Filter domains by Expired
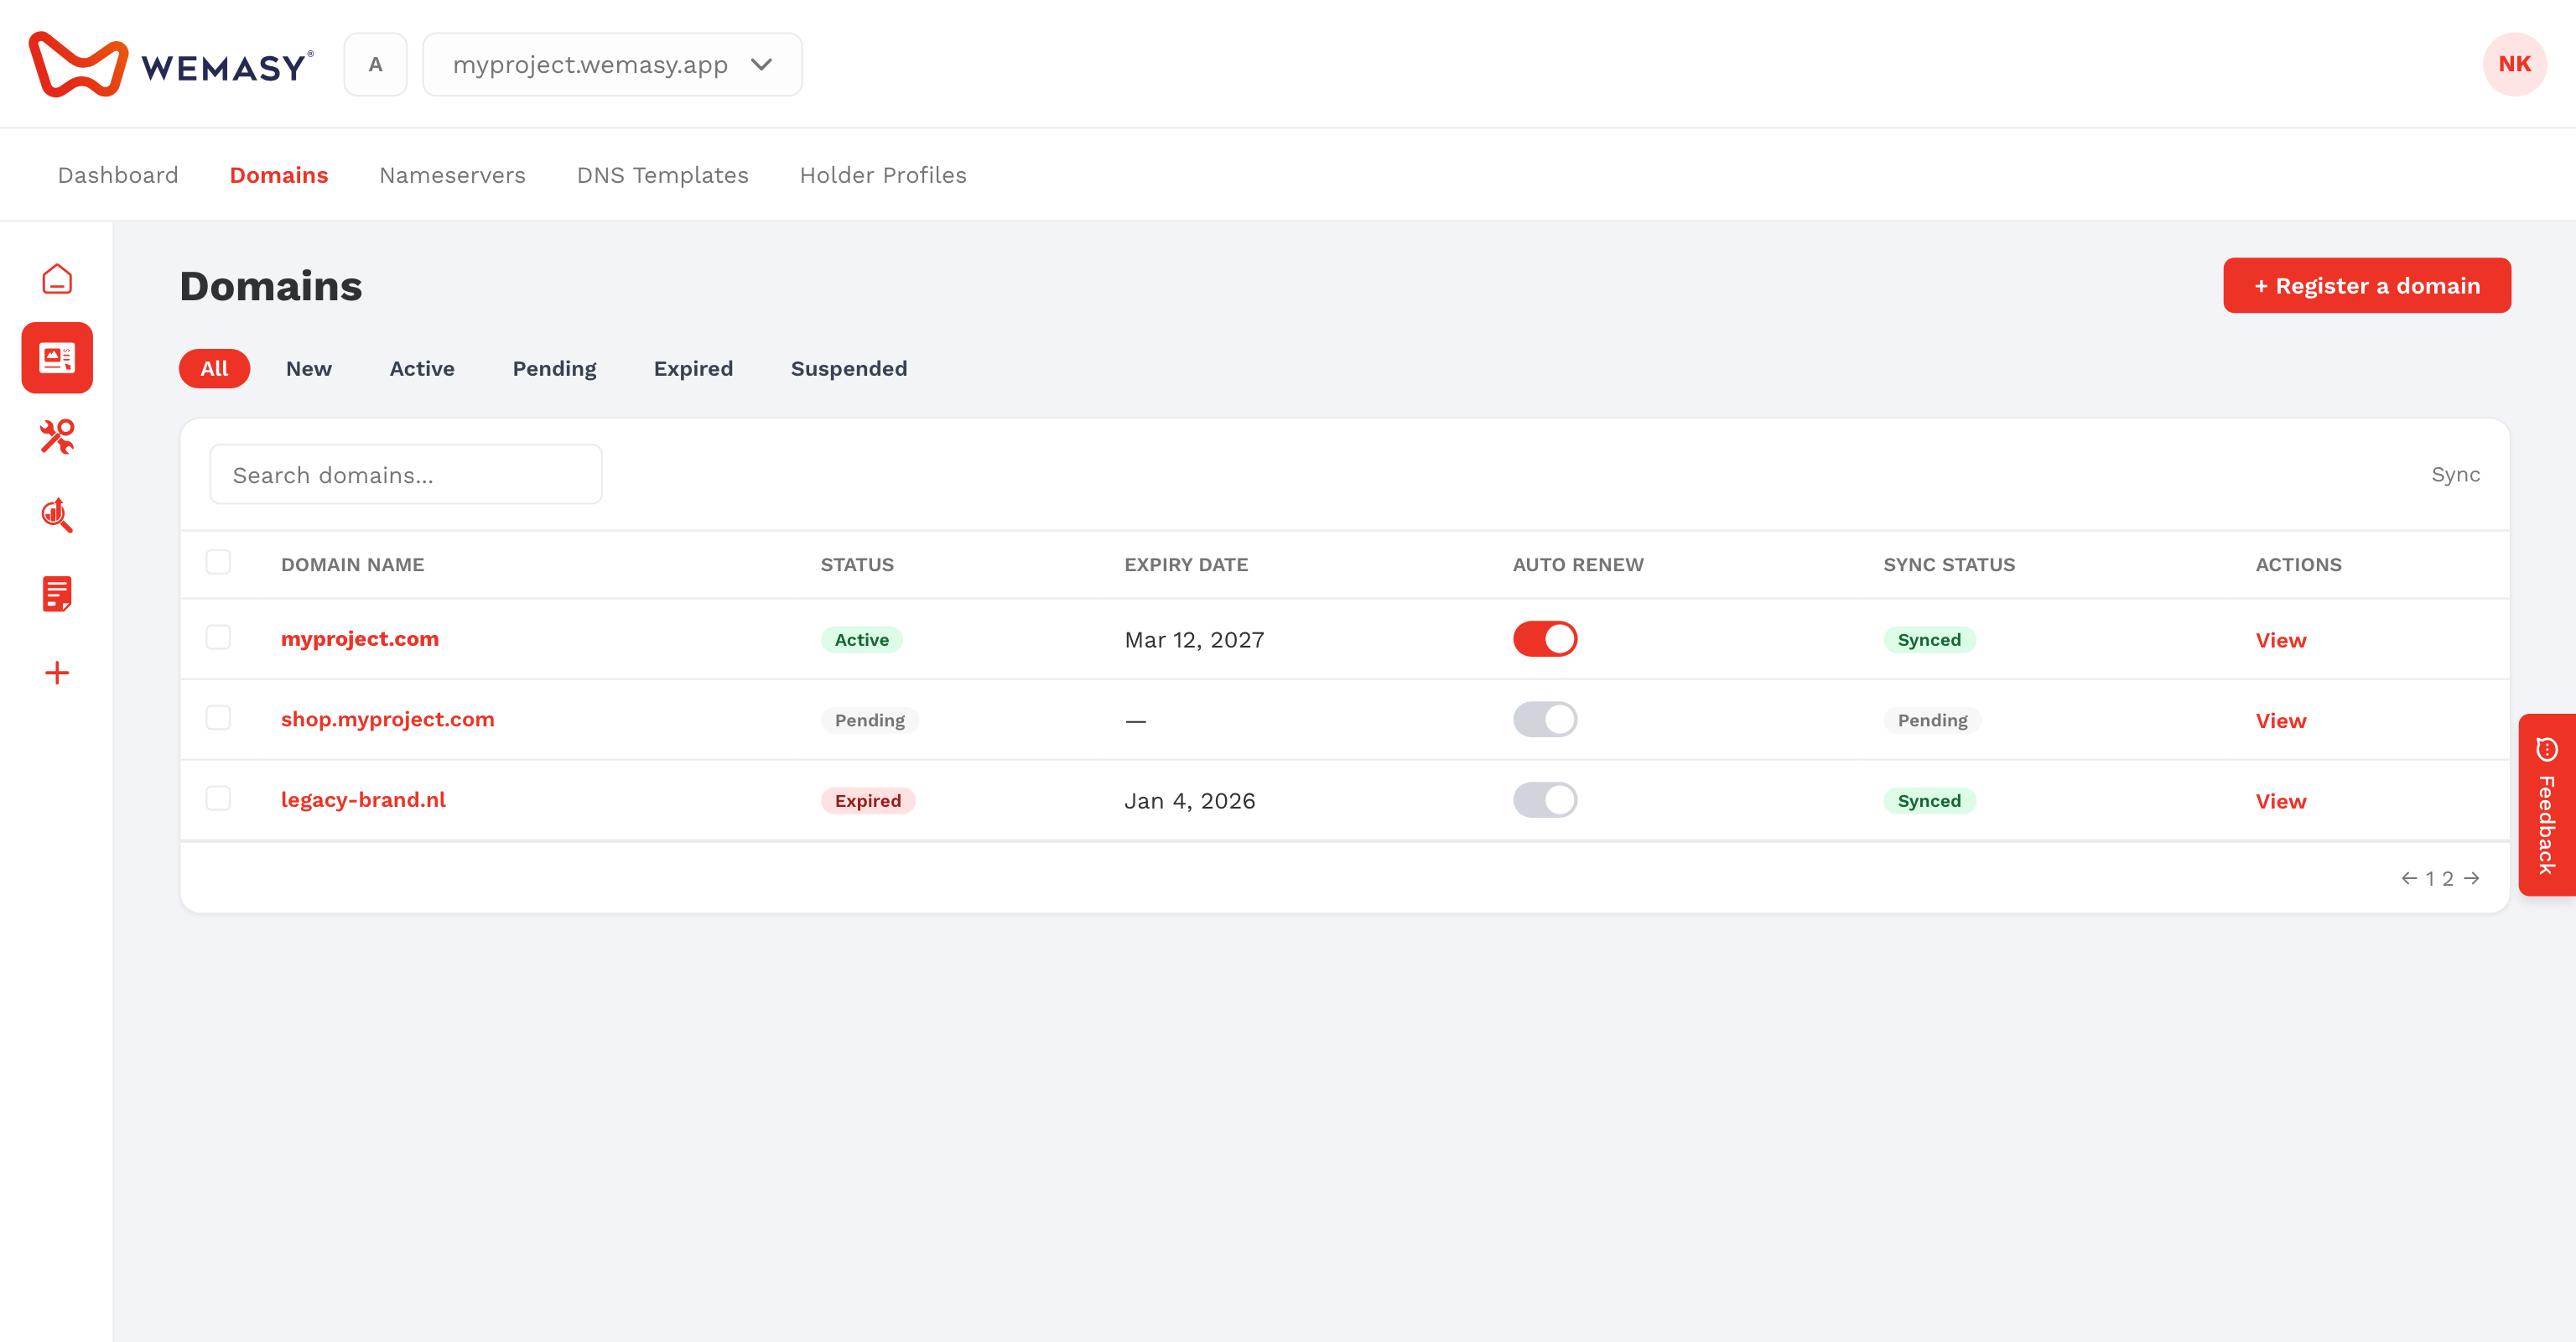 pos(693,368)
